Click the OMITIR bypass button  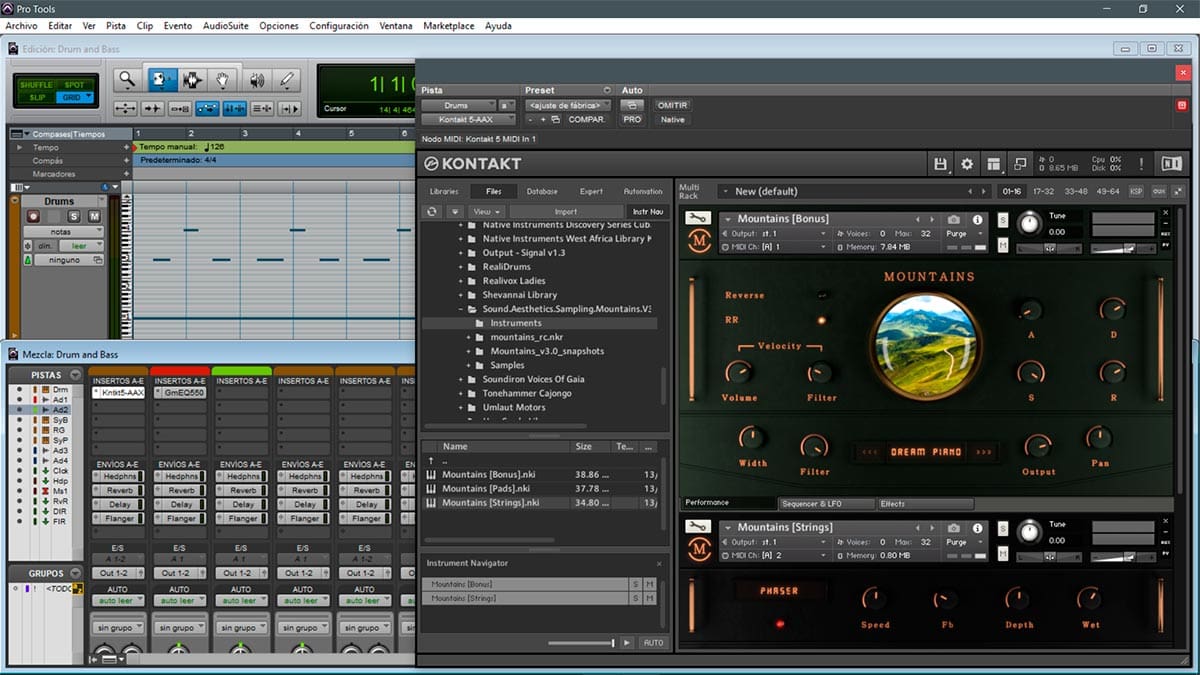click(x=672, y=105)
